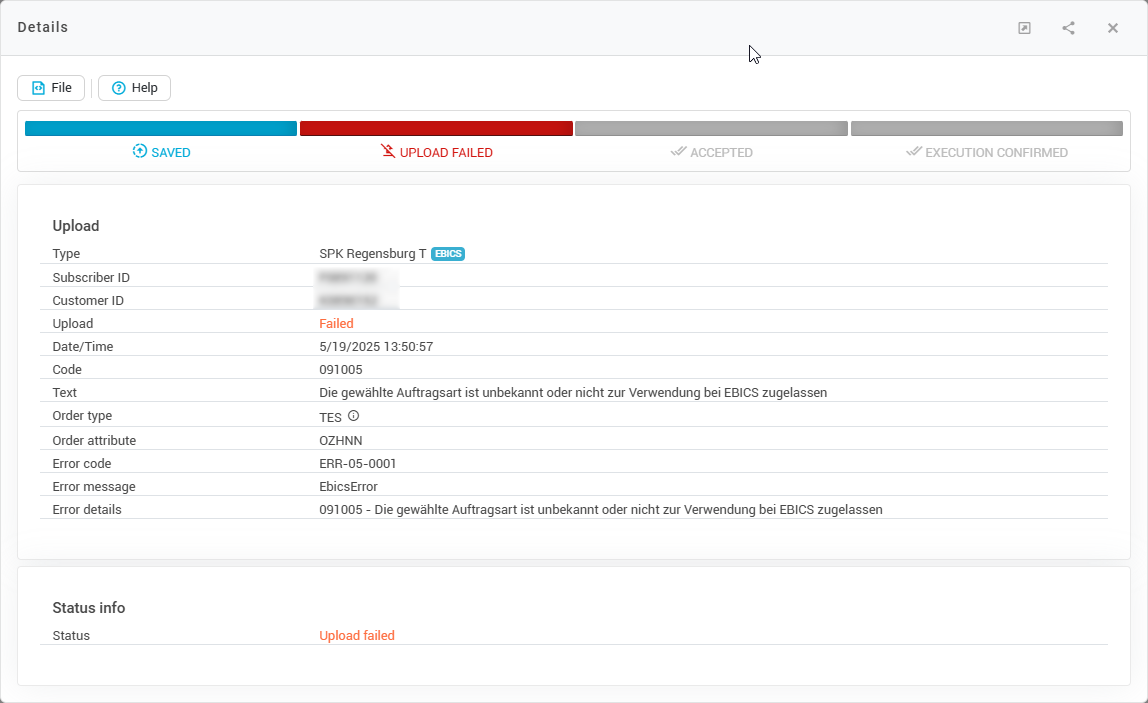Image resolution: width=1148 pixels, height=703 pixels.
Task: Select the OZHNN order attribute value
Action: point(340,440)
